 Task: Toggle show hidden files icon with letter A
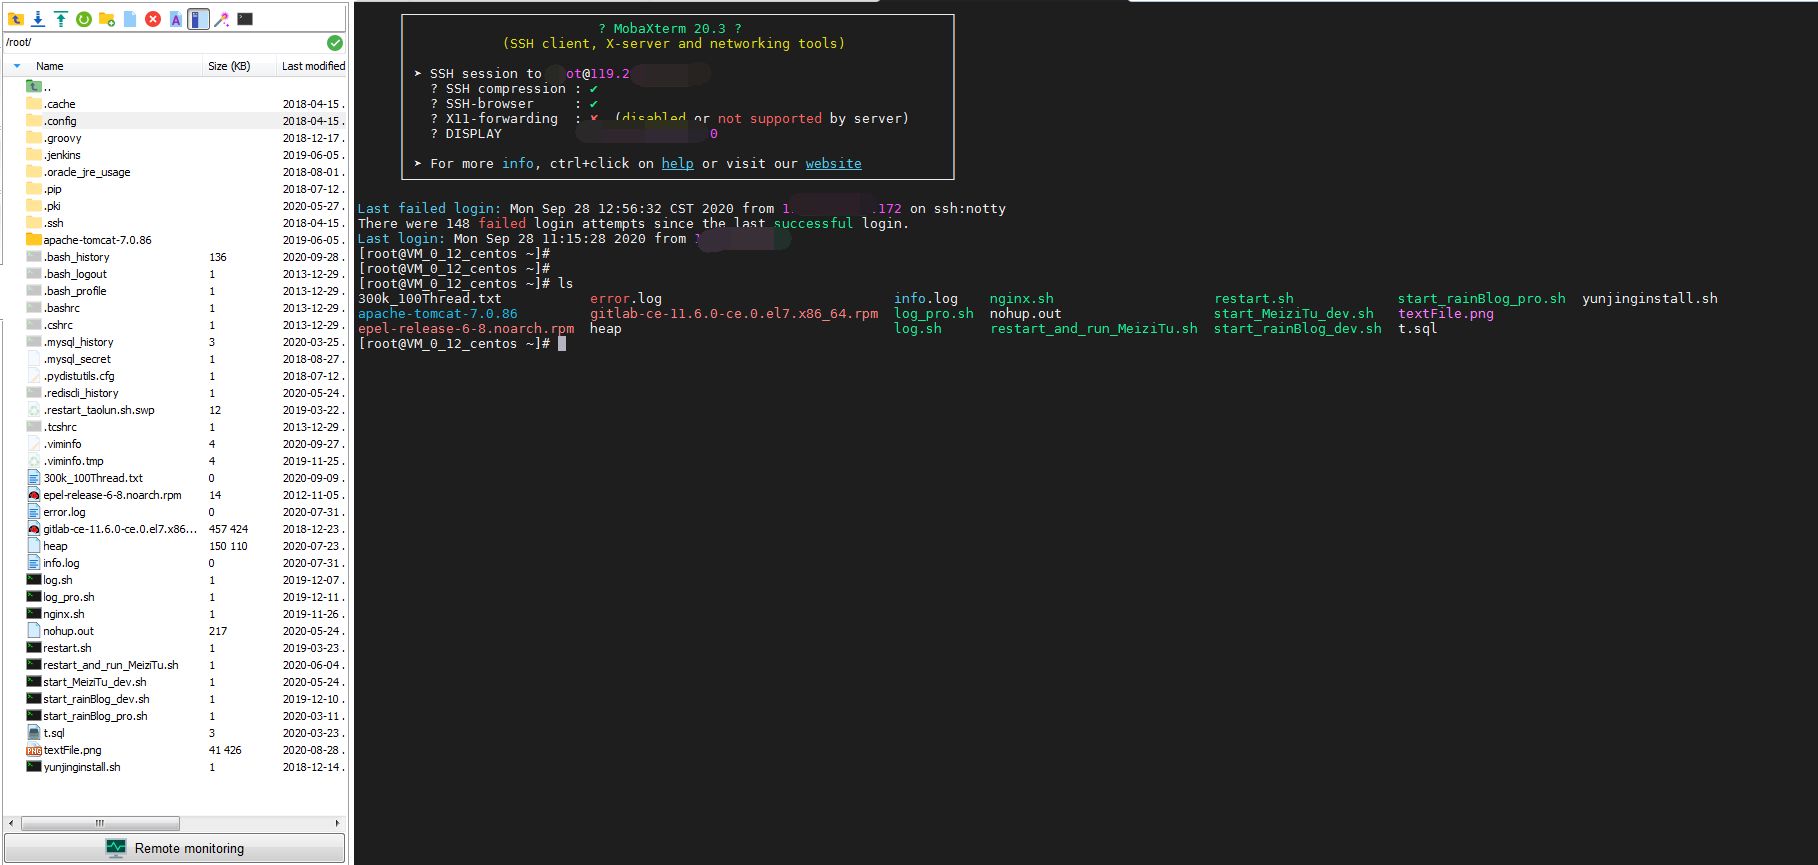click(x=176, y=19)
